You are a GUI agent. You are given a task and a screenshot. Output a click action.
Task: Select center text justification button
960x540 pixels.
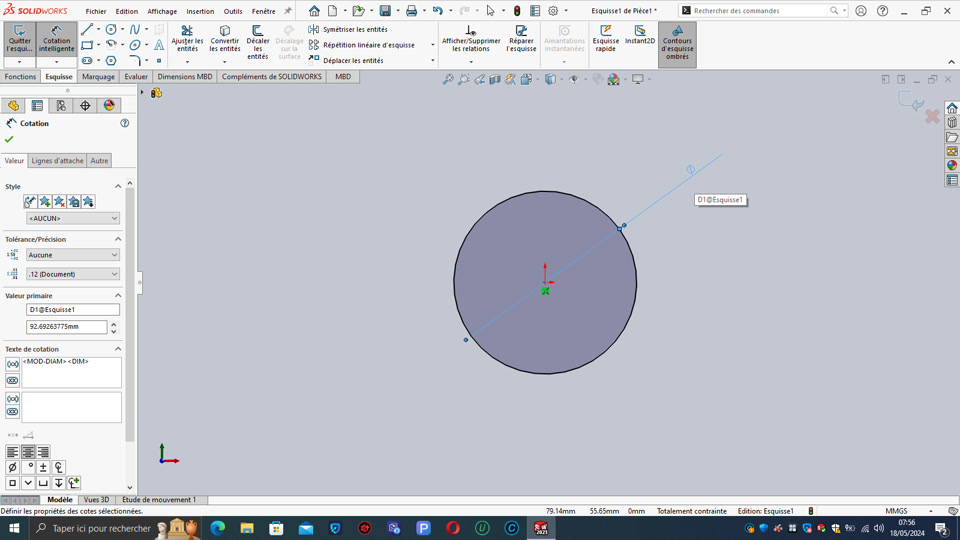(28, 452)
